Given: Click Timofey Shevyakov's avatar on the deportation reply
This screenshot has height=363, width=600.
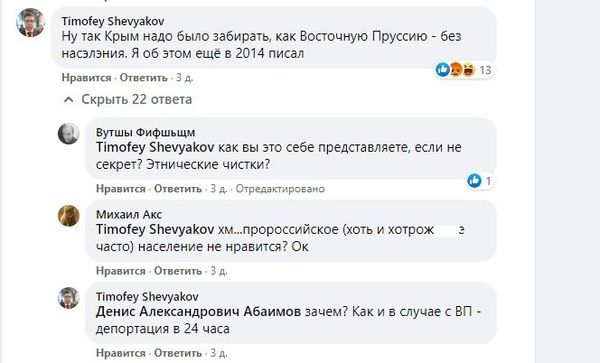Looking at the screenshot, I should (x=68, y=298).
